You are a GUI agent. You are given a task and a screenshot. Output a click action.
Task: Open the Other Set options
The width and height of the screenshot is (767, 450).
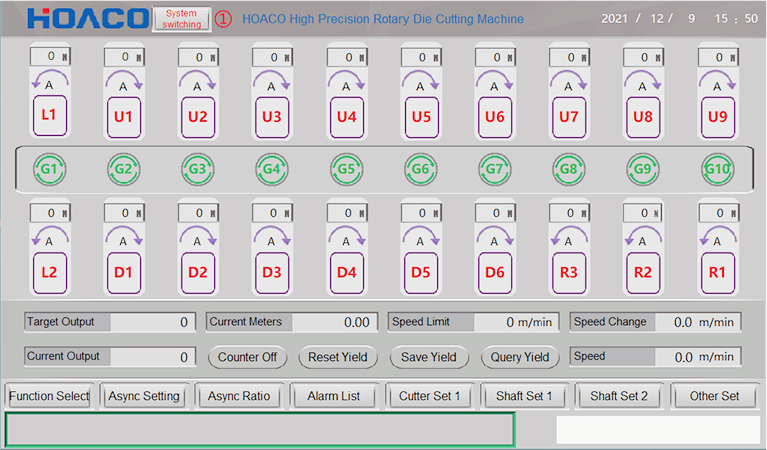point(714,396)
